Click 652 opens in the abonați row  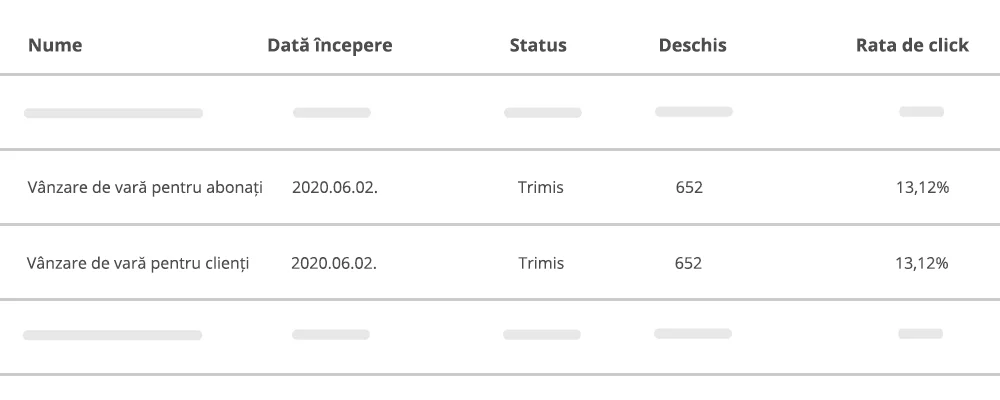pyautogui.click(x=689, y=188)
